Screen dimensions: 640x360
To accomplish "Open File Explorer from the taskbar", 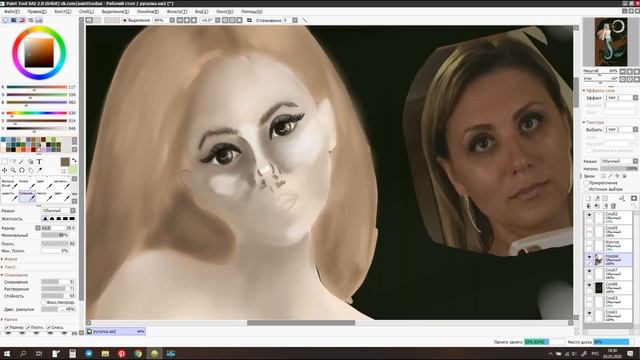I will point(105,353).
